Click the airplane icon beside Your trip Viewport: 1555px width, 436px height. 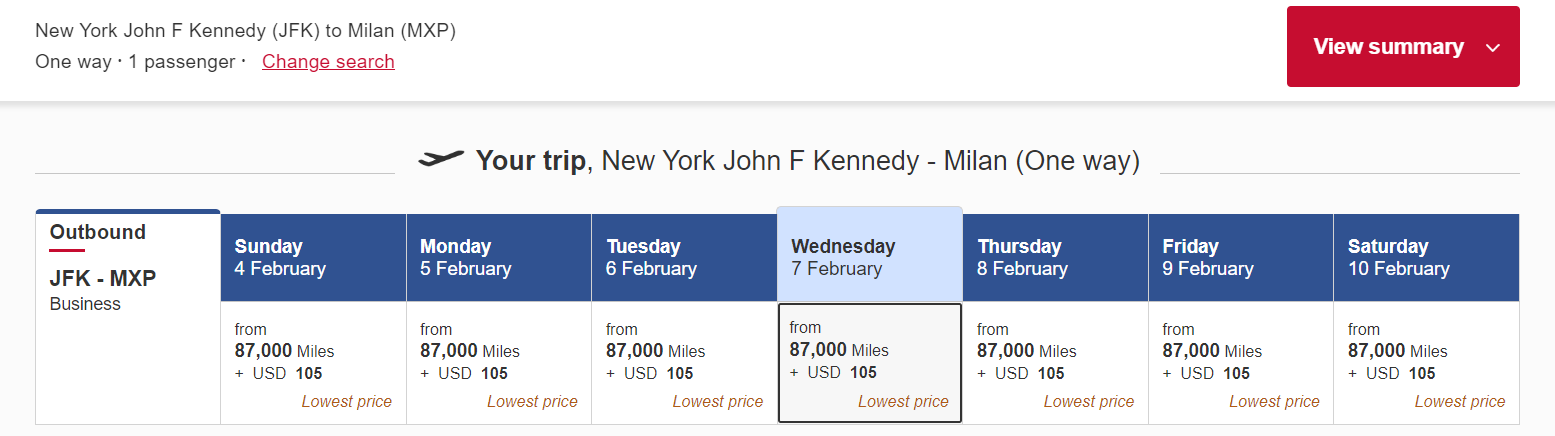(441, 160)
